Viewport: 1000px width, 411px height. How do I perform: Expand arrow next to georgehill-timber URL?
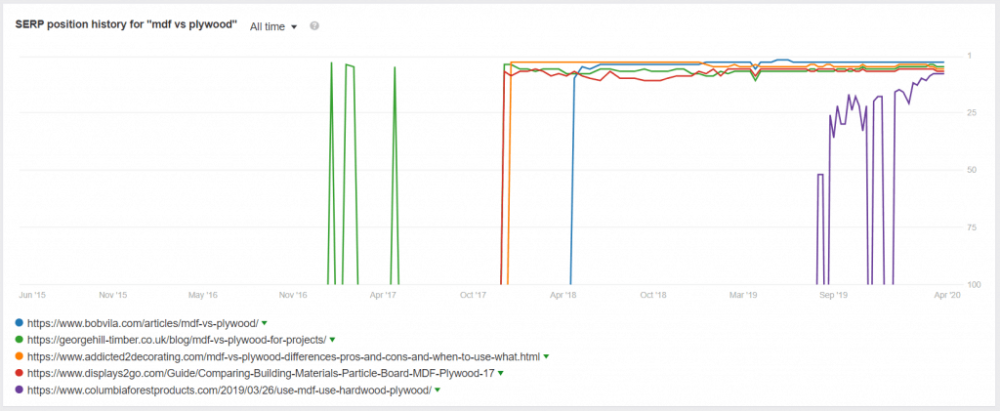click(332, 340)
